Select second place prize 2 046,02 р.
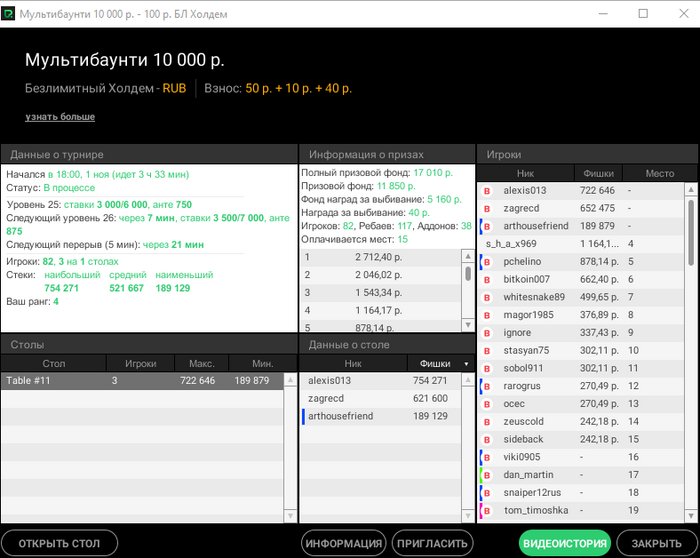The width and height of the screenshot is (700, 558). [381, 275]
